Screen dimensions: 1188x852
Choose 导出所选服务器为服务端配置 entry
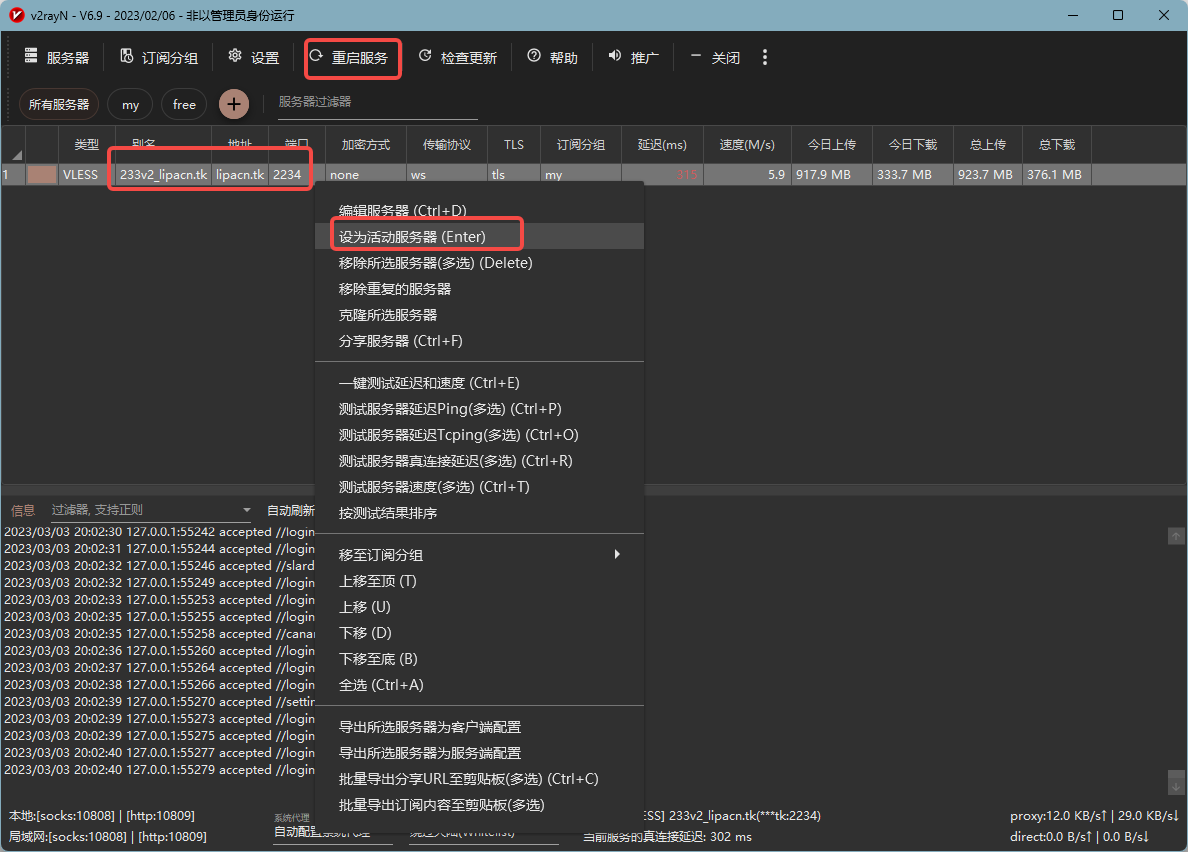tap(479, 753)
